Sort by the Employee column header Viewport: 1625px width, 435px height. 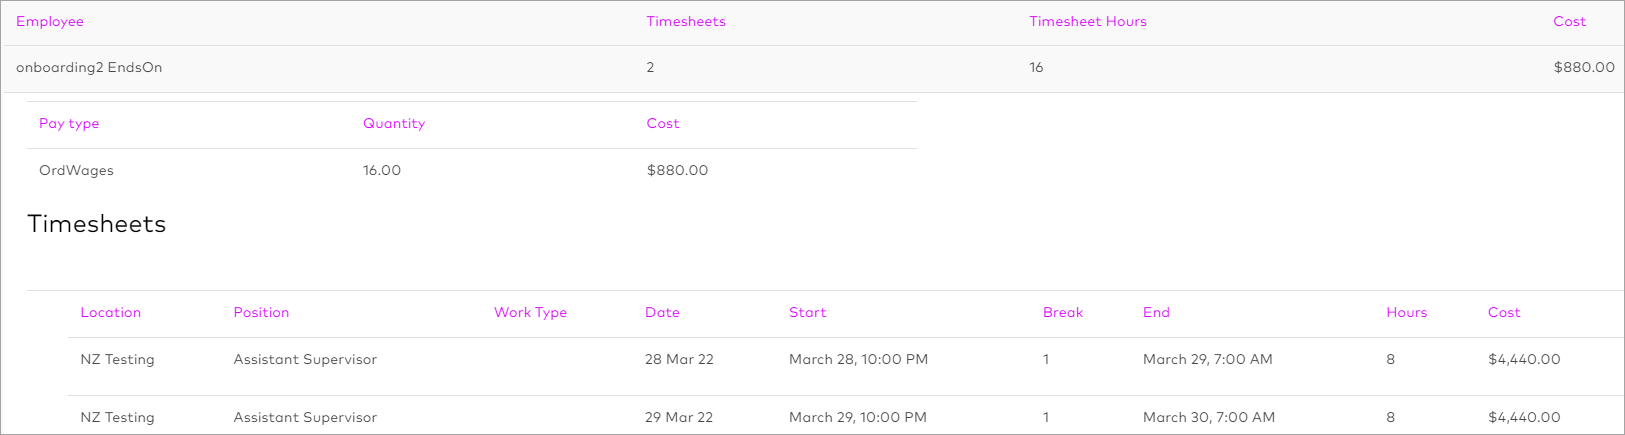click(50, 22)
